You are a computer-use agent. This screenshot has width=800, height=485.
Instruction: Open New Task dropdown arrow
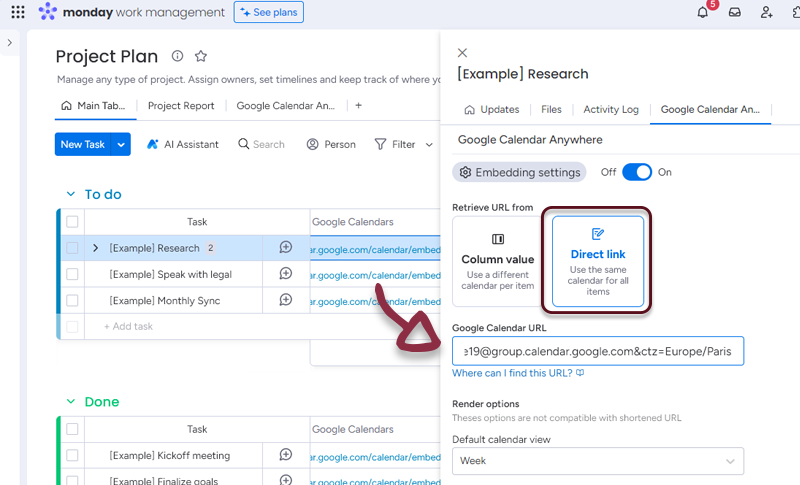coord(122,144)
